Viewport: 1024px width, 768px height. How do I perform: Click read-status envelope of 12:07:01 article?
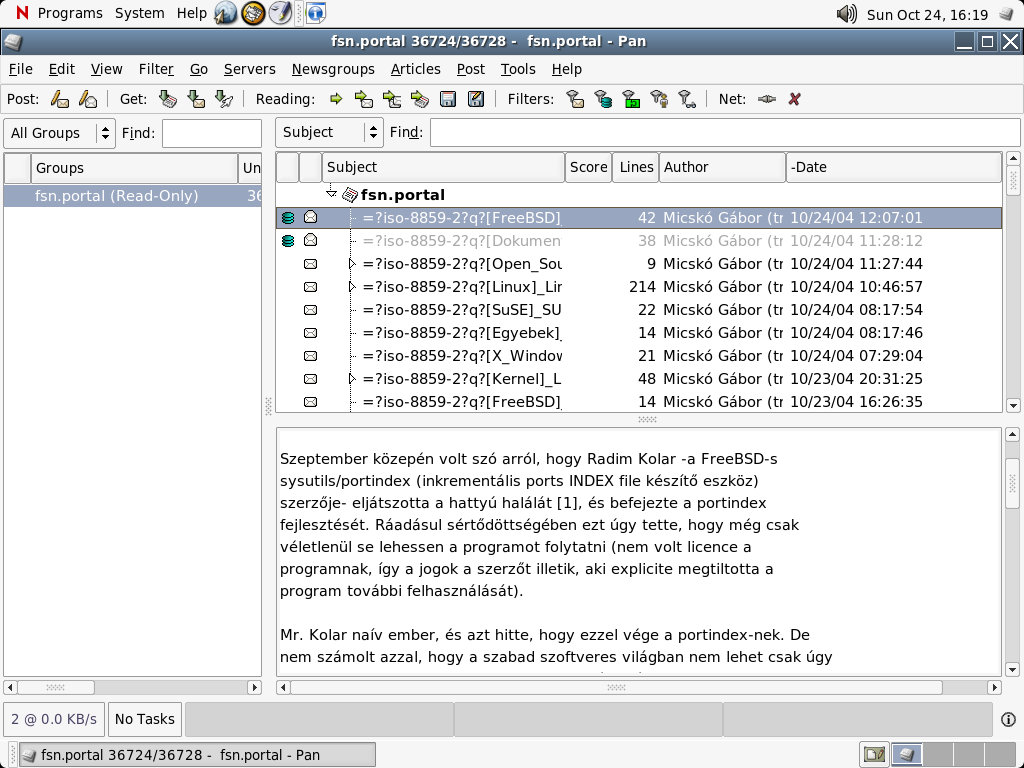click(311, 217)
